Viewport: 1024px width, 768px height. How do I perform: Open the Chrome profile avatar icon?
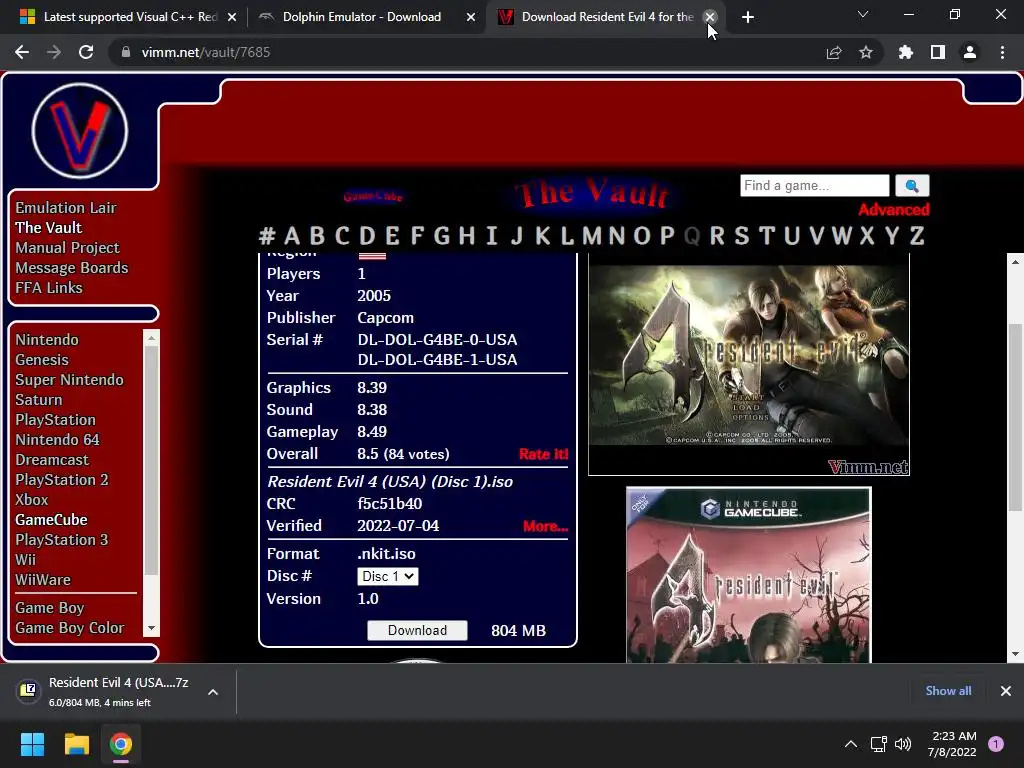[970, 52]
